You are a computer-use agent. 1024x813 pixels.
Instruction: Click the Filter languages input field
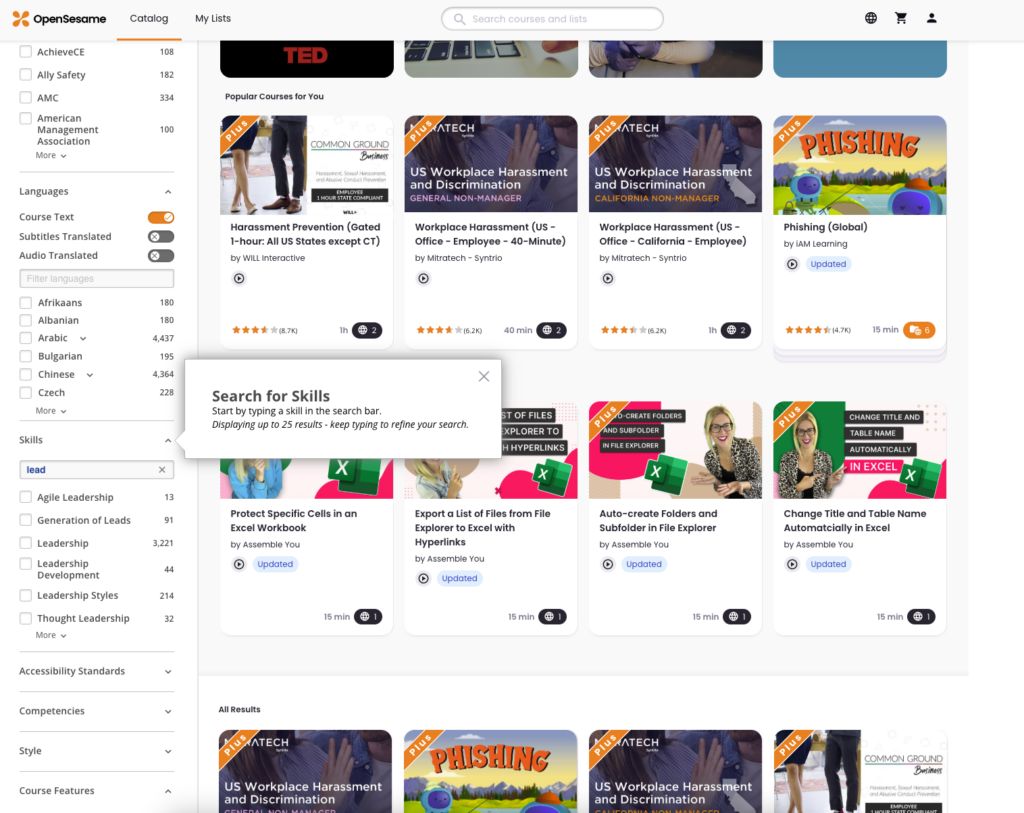(x=96, y=279)
